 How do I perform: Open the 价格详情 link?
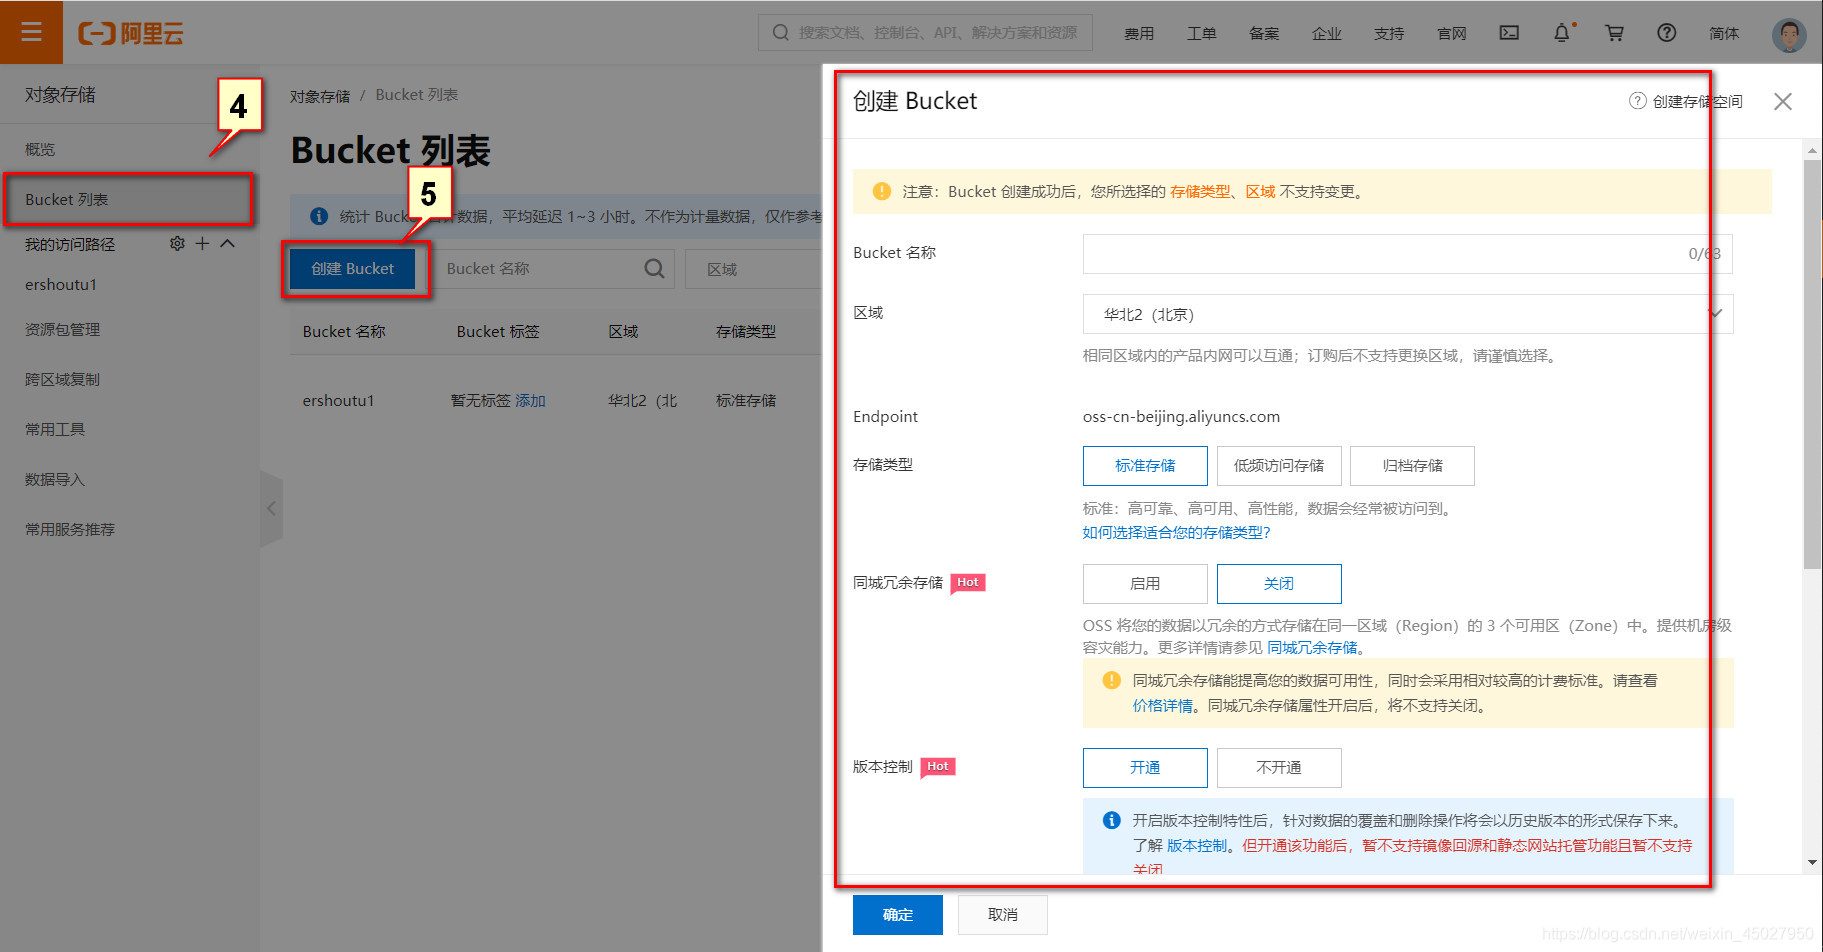tap(1162, 706)
